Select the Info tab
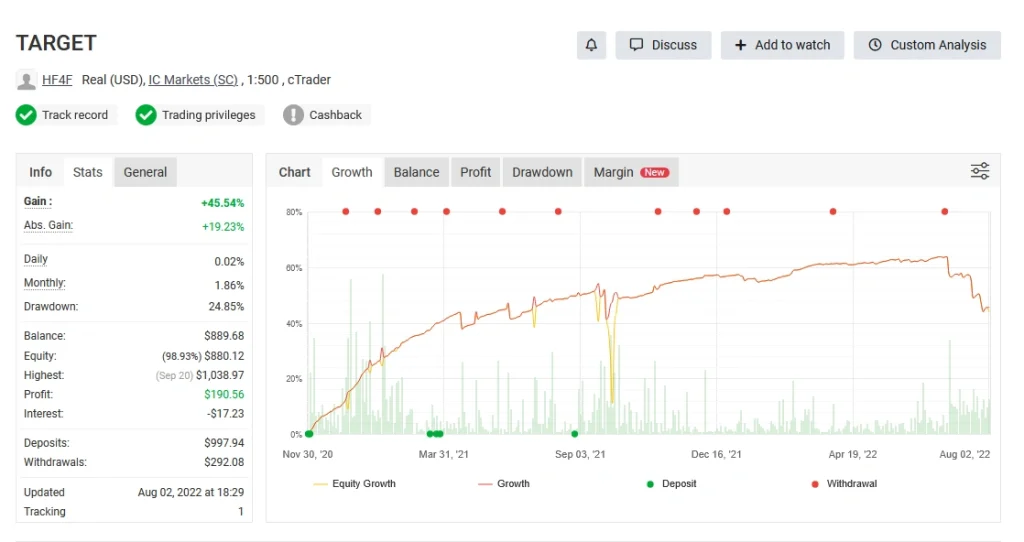The width and height of the screenshot is (1024, 542). click(40, 172)
